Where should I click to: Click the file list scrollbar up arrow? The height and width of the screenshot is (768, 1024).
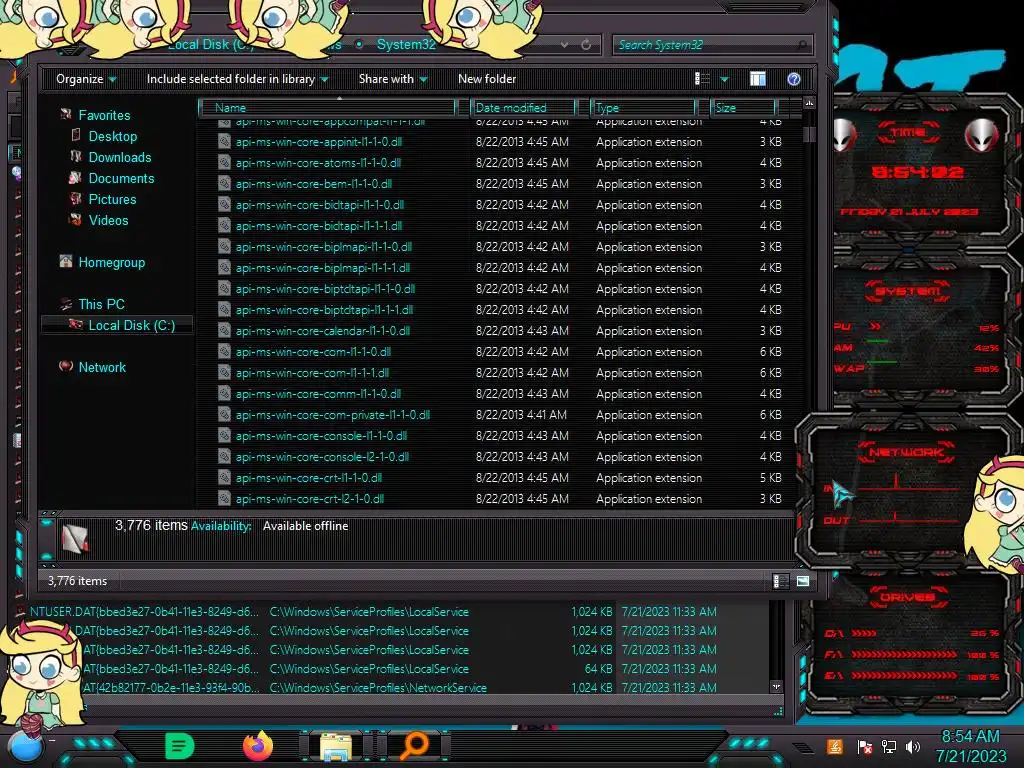809,103
